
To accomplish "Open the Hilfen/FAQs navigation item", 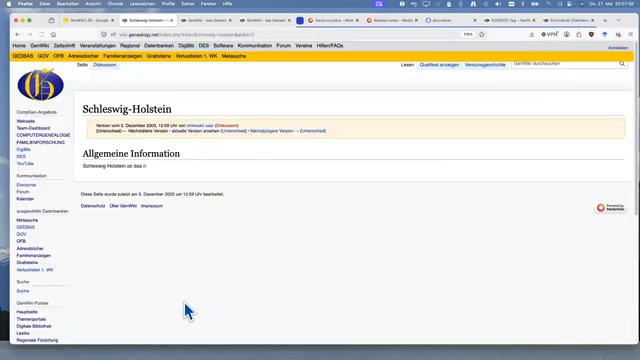I will (x=330, y=46).
